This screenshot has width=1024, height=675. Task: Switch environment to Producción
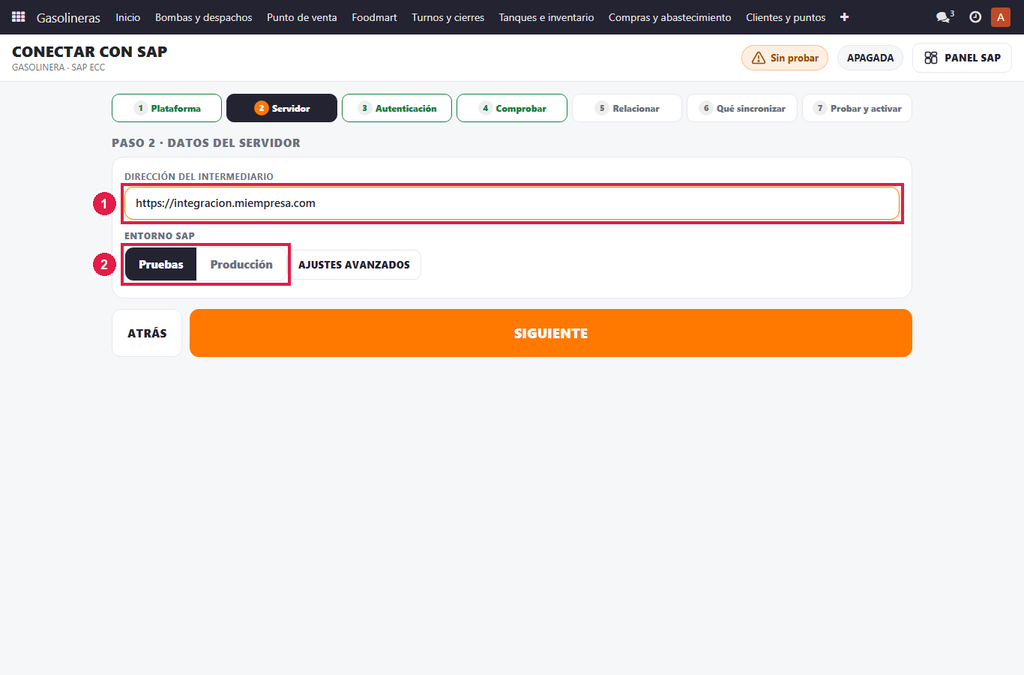(241, 264)
